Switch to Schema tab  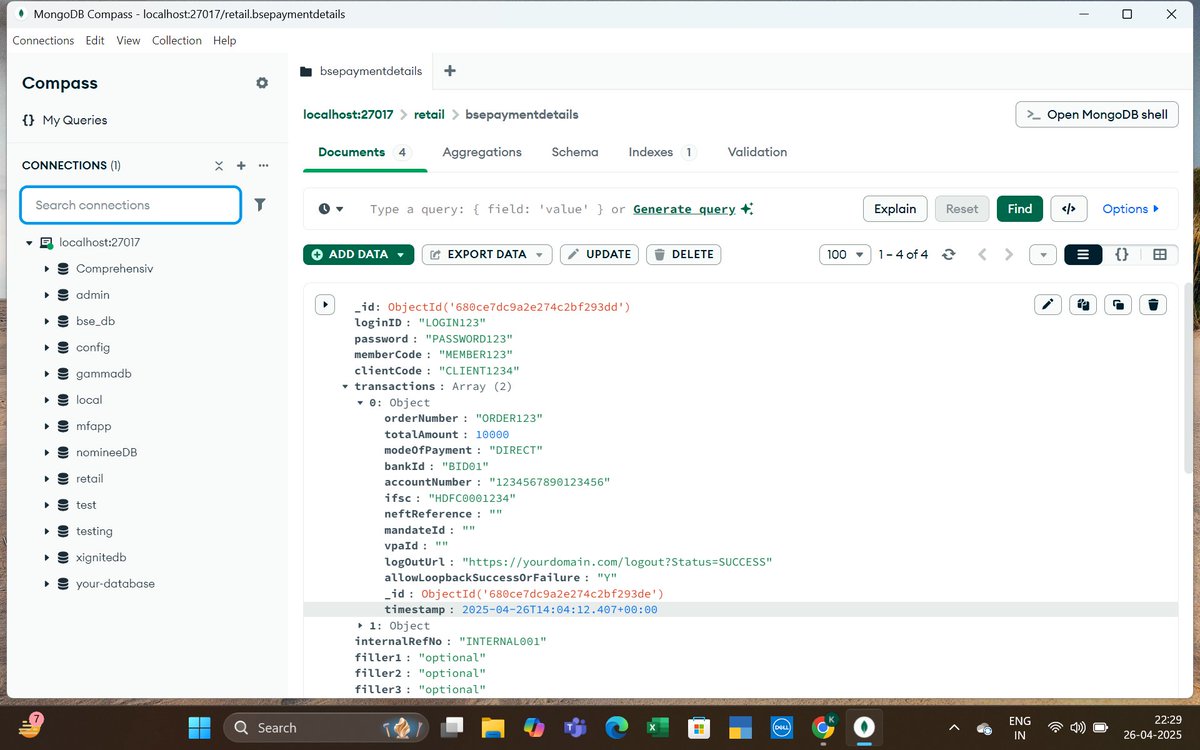click(x=575, y=152)
